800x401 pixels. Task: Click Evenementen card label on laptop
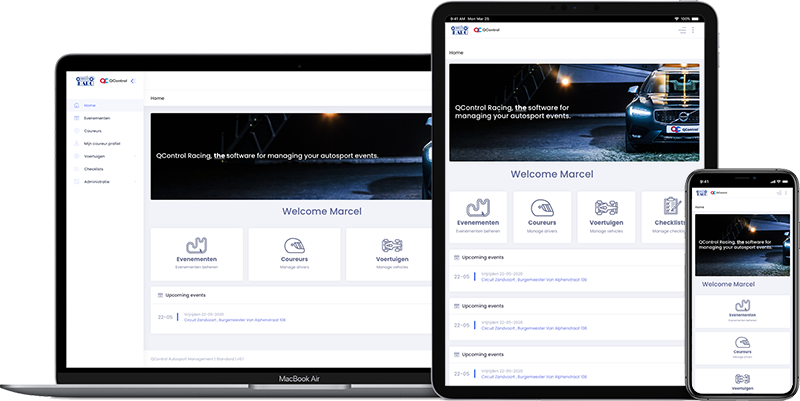tap(196, 259)
